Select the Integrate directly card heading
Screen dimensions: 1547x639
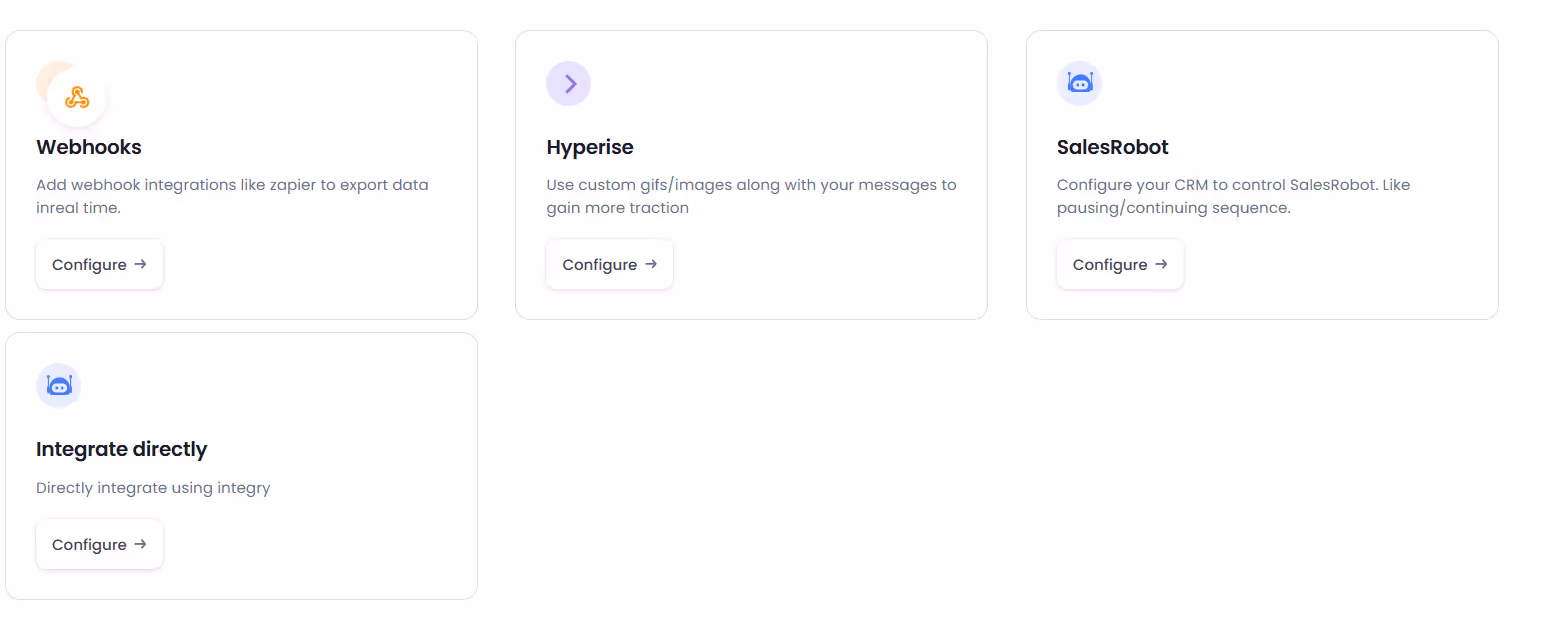coord(121,449)
